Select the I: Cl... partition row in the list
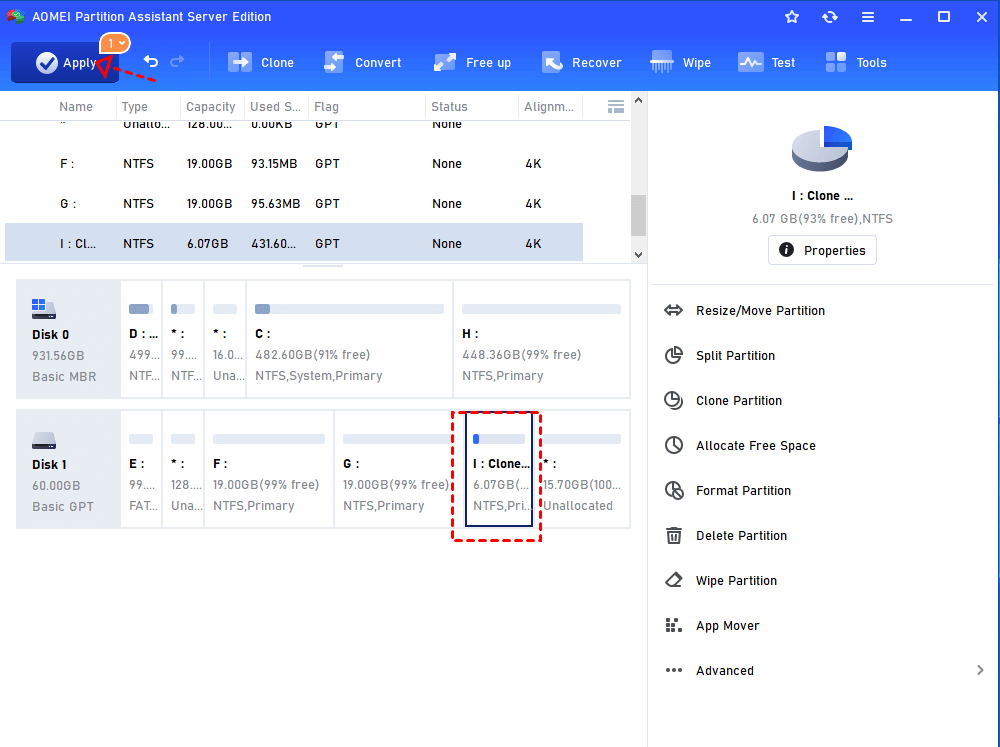 [294, 242]
